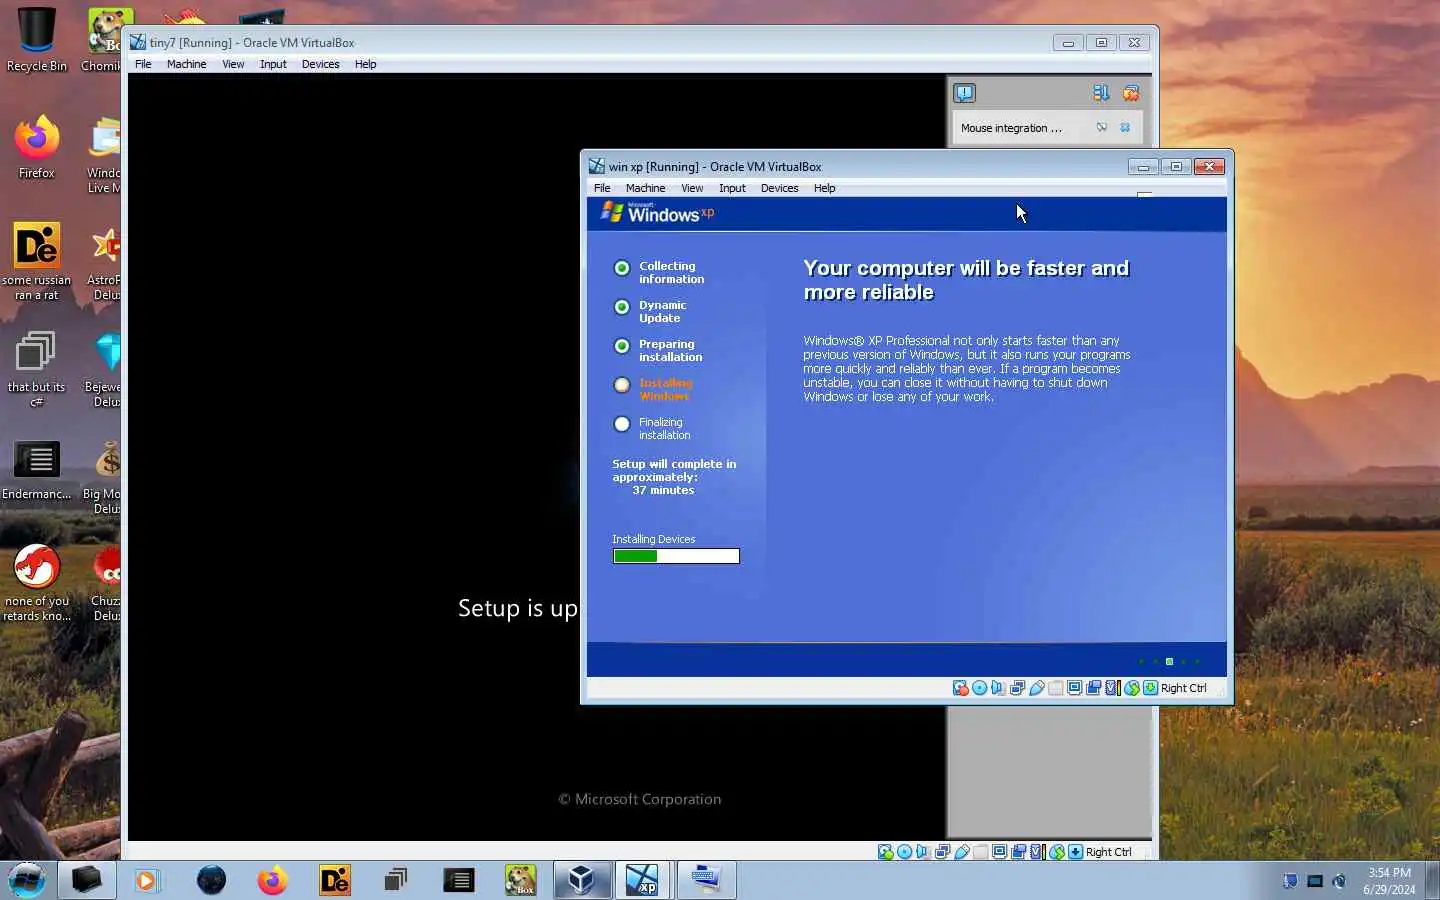The height and width of the screenshot is (900, 1440).
Task: Open Firefox from the taskbar
Action: pos(272,880)
